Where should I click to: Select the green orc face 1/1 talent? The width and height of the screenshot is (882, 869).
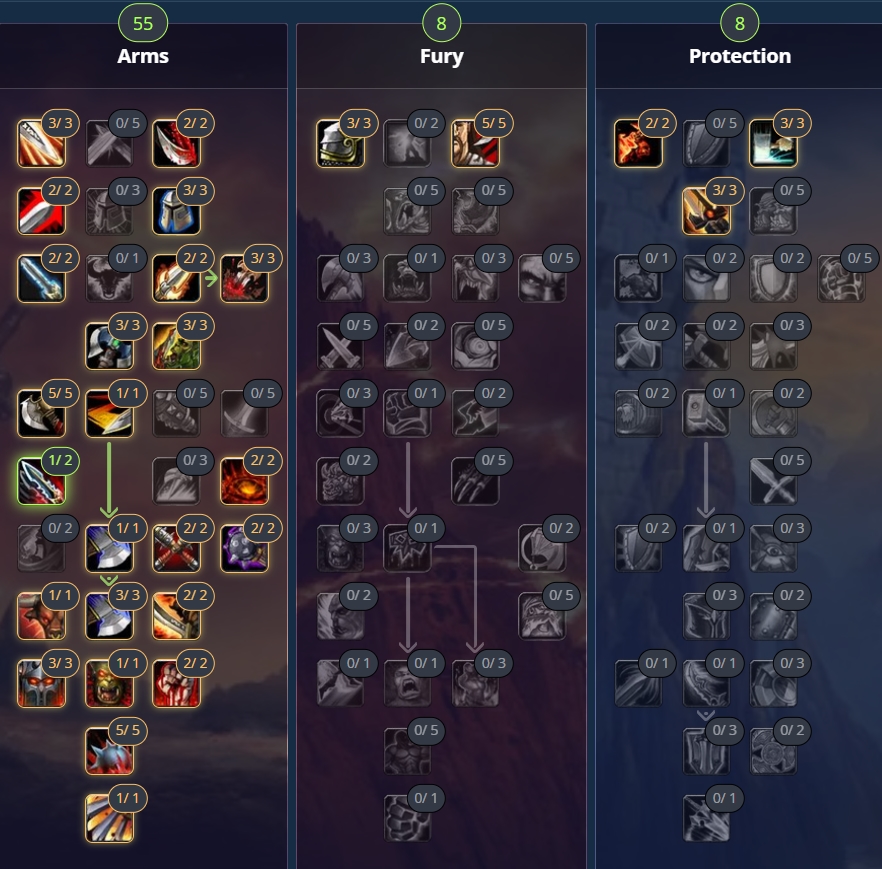click(109, 683)
